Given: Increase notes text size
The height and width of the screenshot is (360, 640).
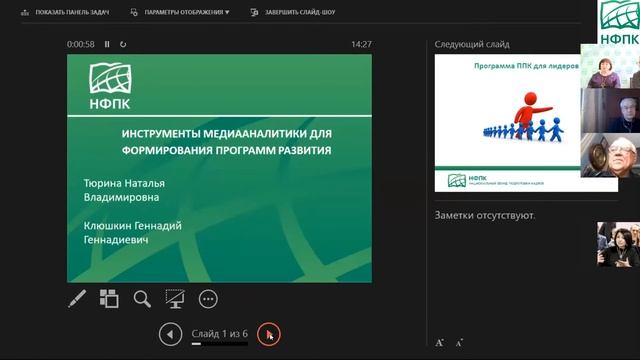Looking at the screenshot, I should (439, 342).
